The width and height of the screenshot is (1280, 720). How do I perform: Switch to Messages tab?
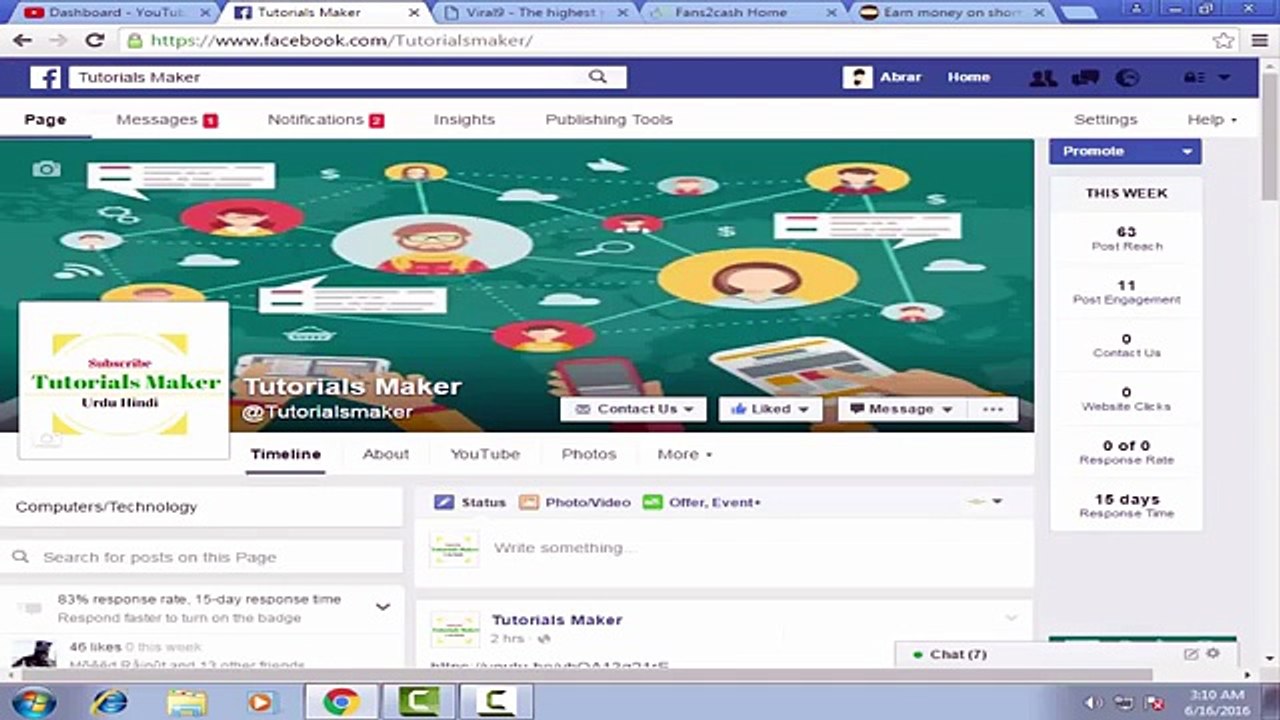tap(166, 119)
